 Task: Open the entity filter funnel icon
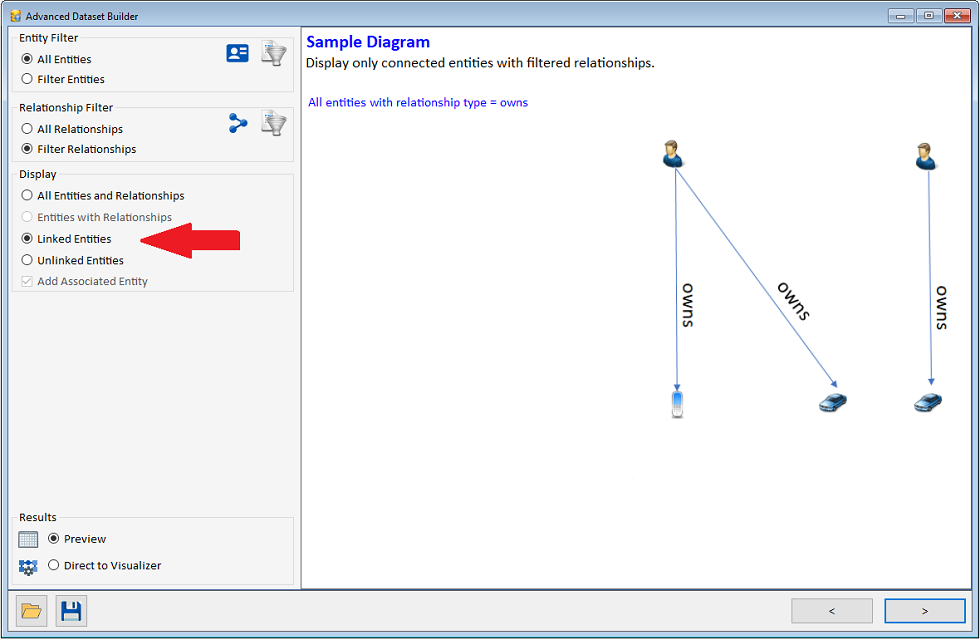click(x=273, y=53)
